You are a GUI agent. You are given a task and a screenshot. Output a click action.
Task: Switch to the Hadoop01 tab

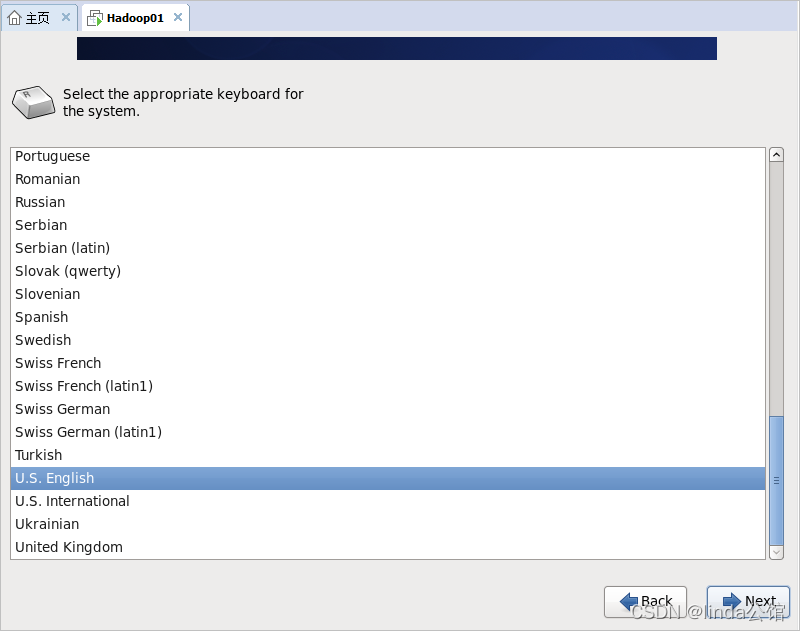tap(135, 18)
